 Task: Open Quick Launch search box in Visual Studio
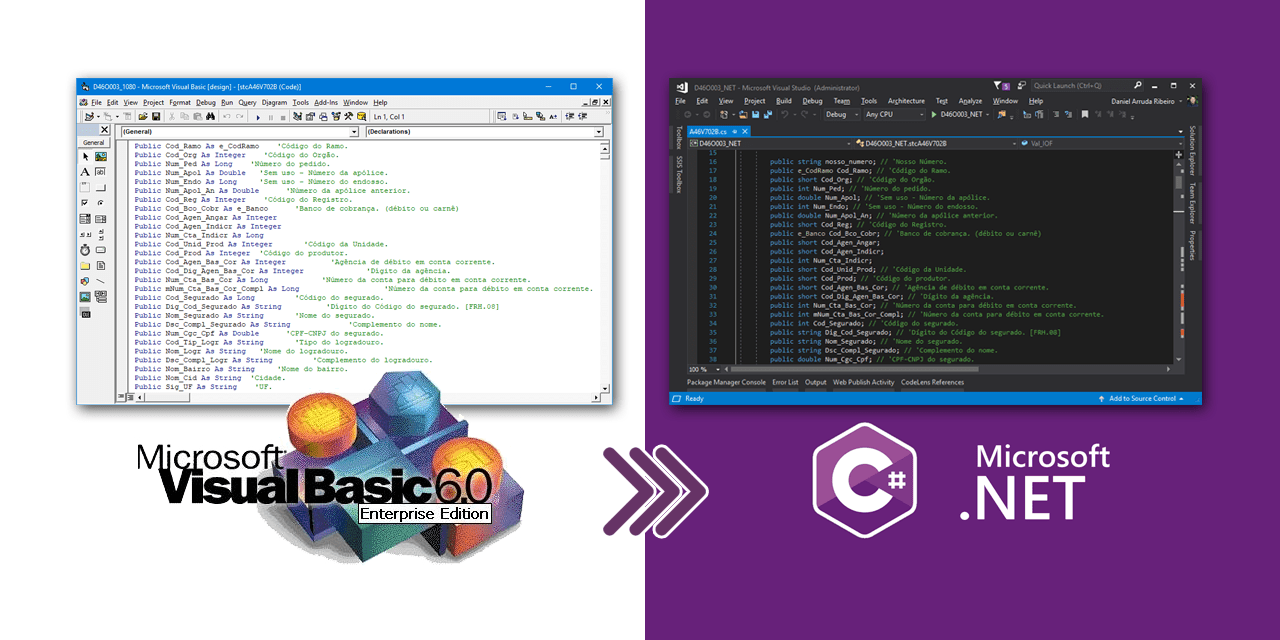1085,86
